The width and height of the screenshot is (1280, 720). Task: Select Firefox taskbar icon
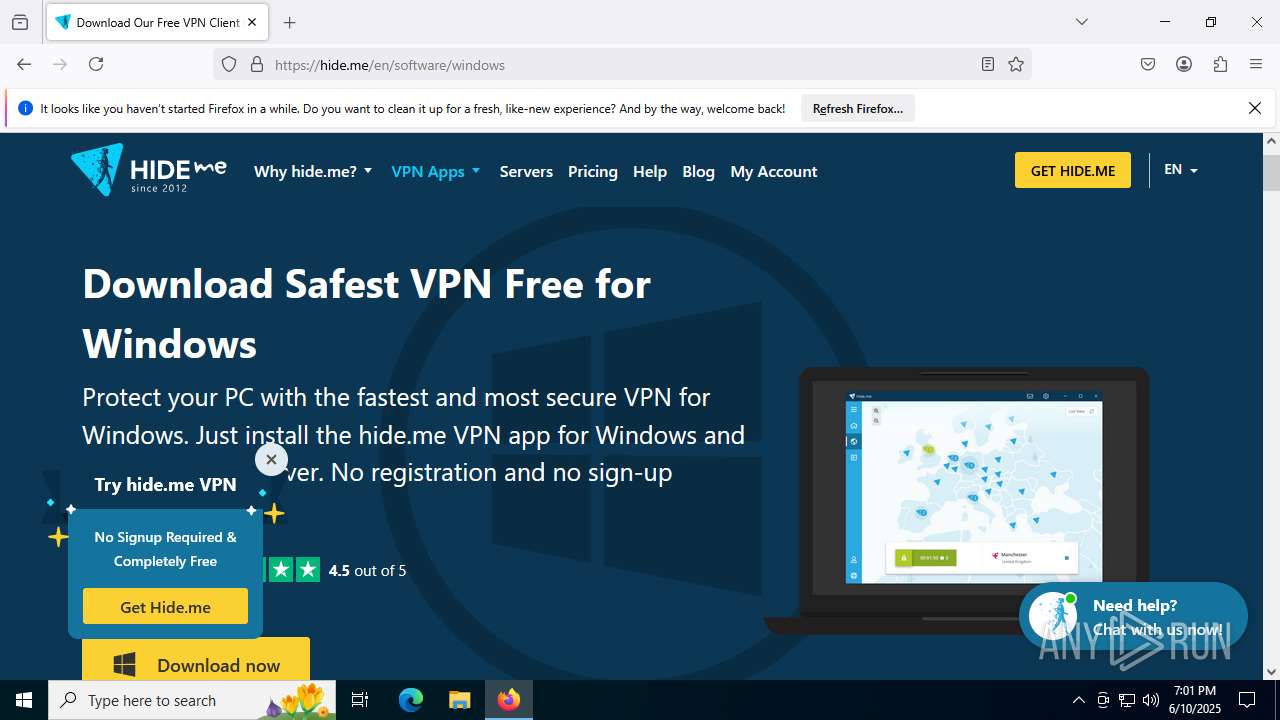pyautogui.click(x=509, y=700)
